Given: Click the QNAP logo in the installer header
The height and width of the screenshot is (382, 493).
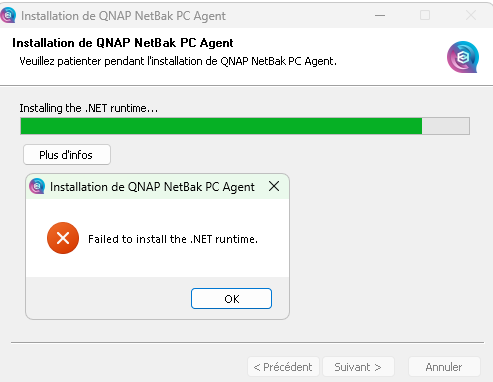Looking at the screenshot, I should [463, 57].
